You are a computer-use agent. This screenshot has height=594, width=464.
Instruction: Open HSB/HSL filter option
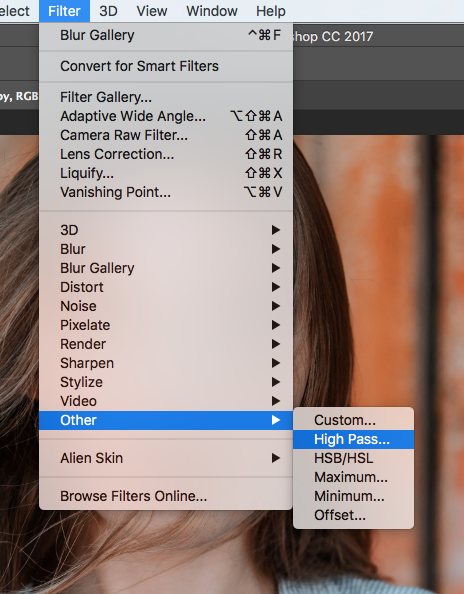click(x=353, y=458)
